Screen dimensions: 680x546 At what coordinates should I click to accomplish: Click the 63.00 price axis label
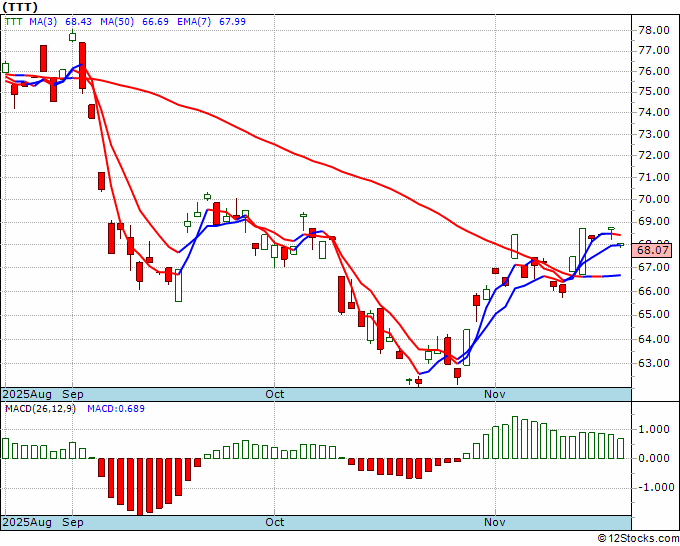(654, 363)
